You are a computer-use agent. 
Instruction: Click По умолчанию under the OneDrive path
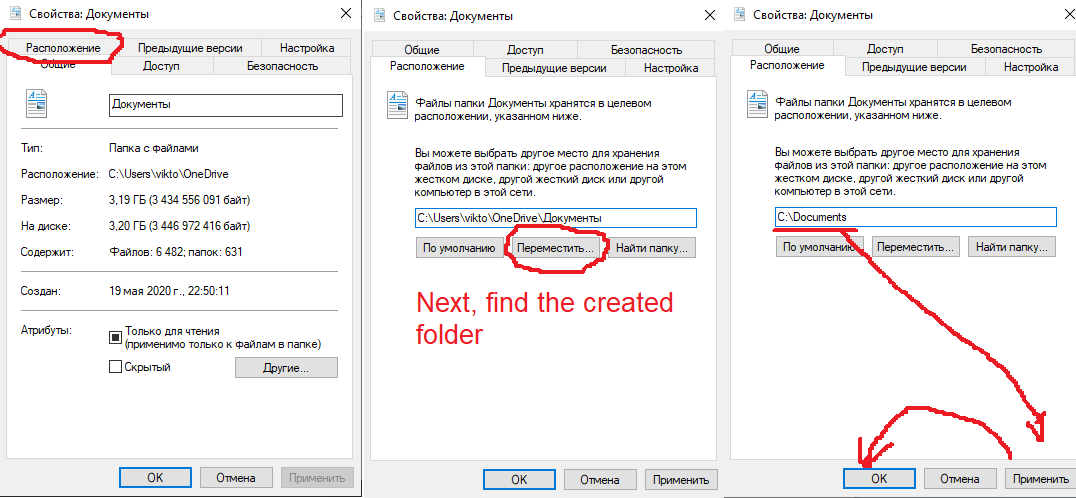tap(458, 248)
